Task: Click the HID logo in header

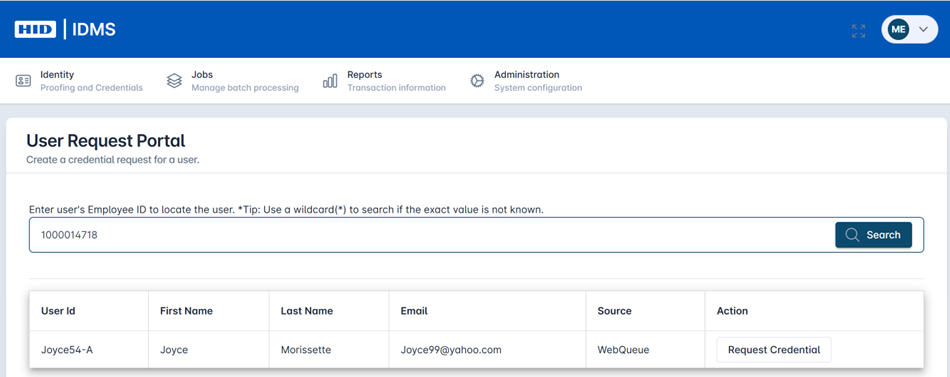Action: click(35, 29)
